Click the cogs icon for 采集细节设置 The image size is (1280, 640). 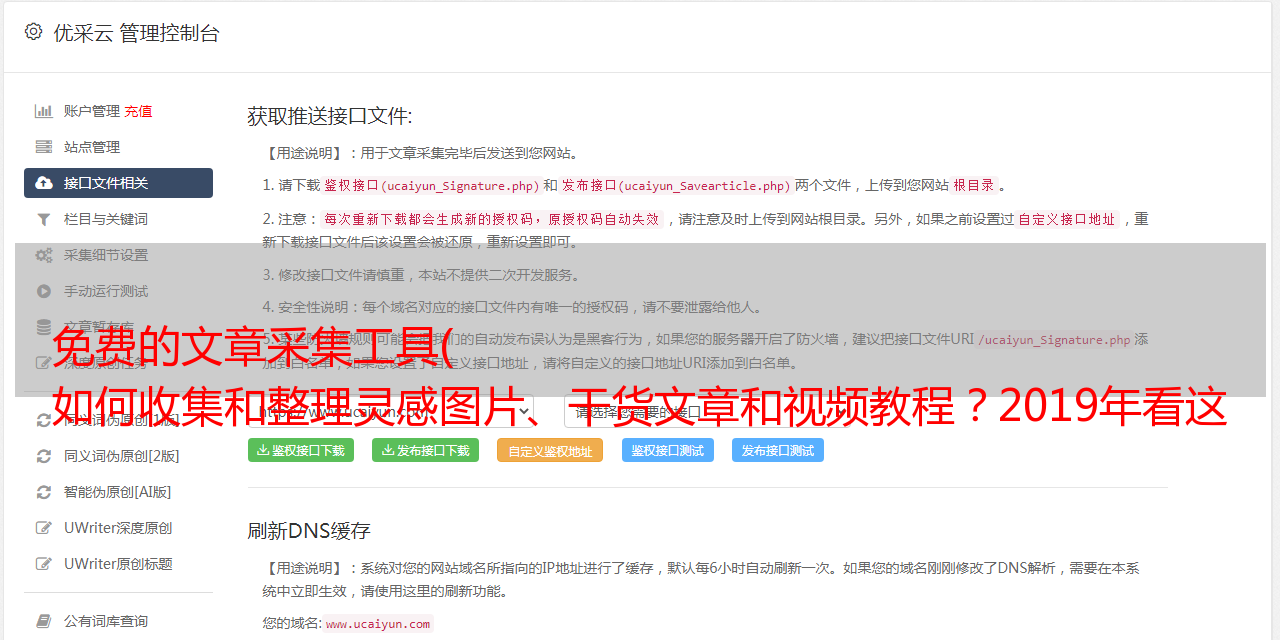pyautogui.click(x=44, y=255)
